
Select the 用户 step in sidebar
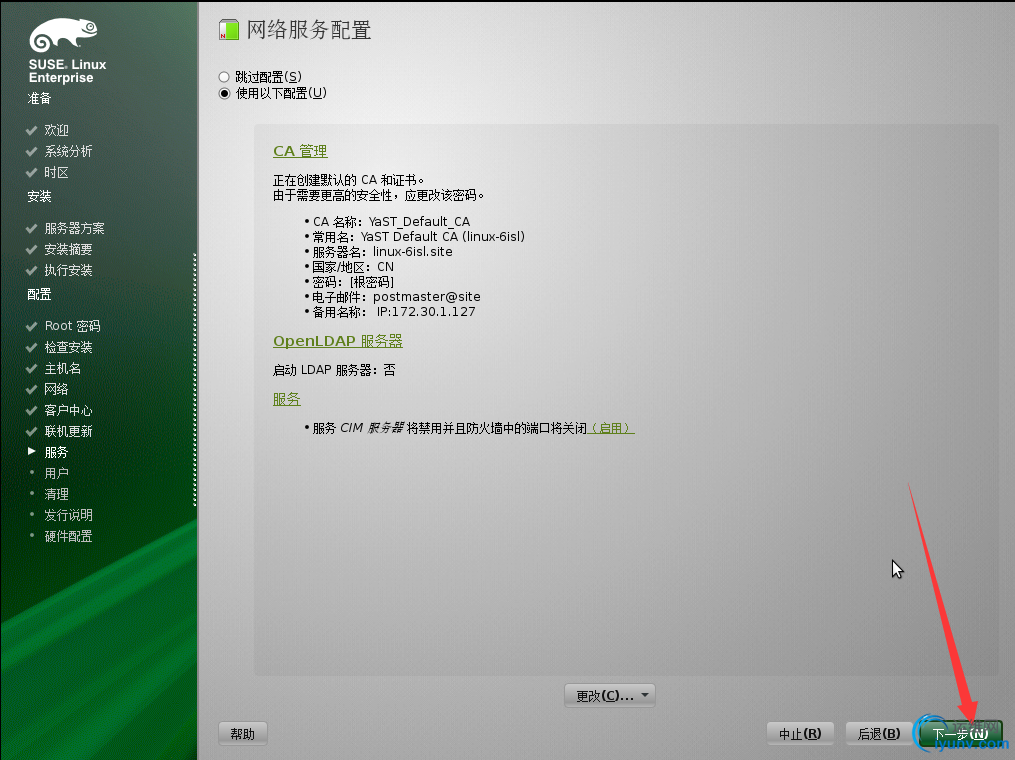pyautogui.click(x=56, y=473)
